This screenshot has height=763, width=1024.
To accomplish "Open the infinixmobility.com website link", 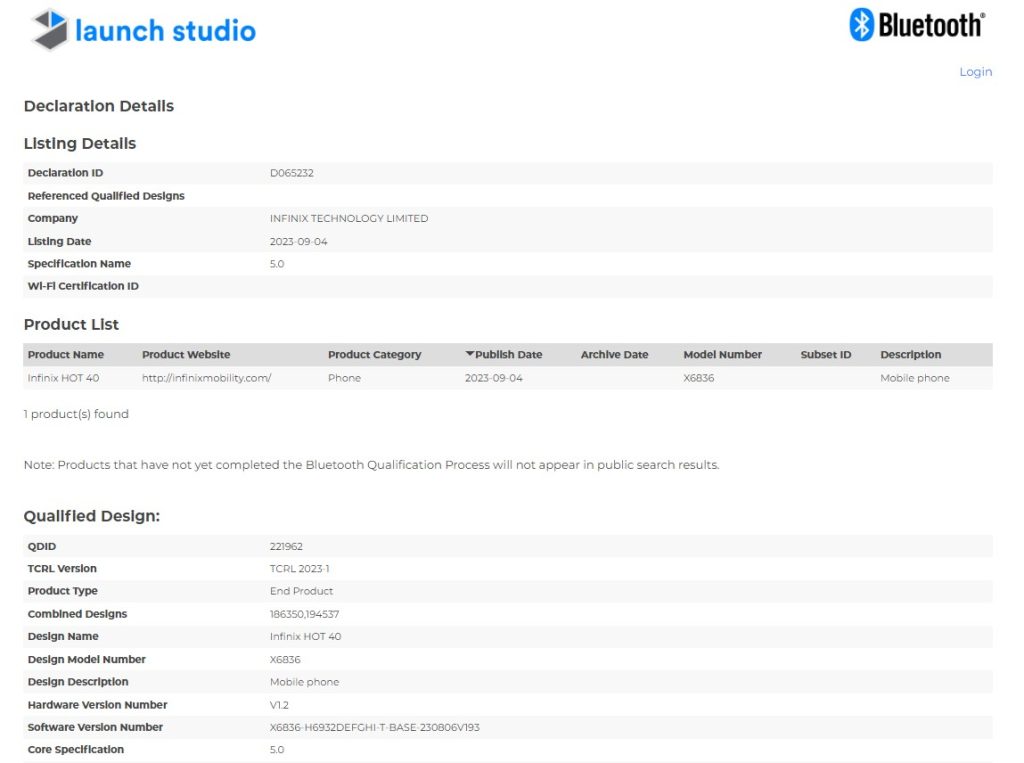I will coord(206,378).
